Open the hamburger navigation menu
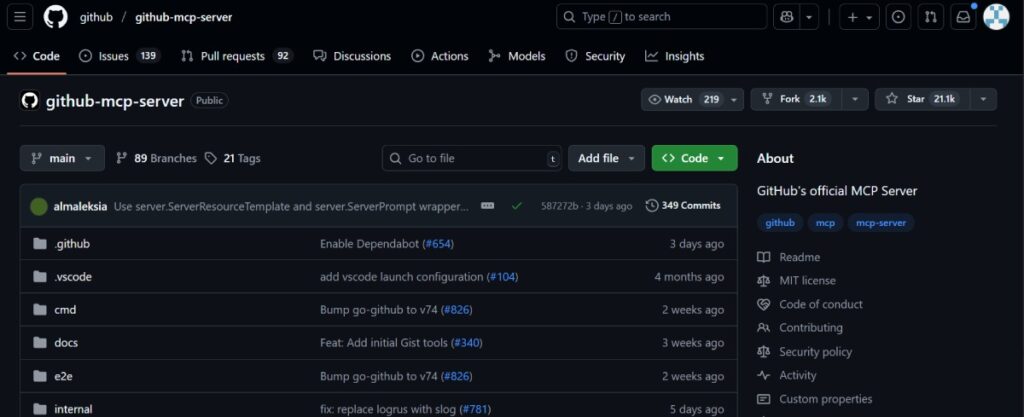The width and height of the screenshot is (1024, 417). pyautogui.click(x=22, y=17)
